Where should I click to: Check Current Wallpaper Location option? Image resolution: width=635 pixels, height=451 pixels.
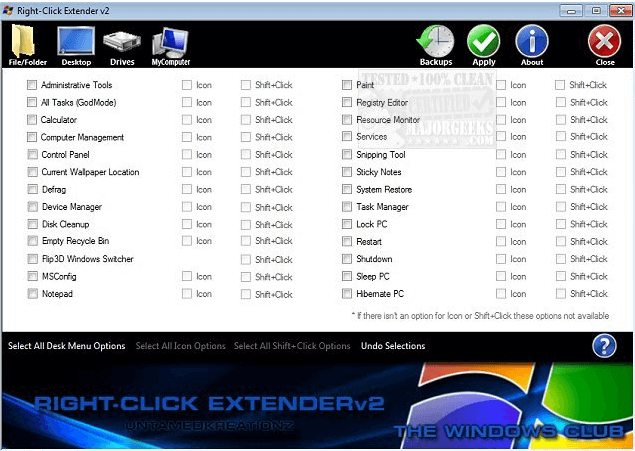click(x=32, y=172)
